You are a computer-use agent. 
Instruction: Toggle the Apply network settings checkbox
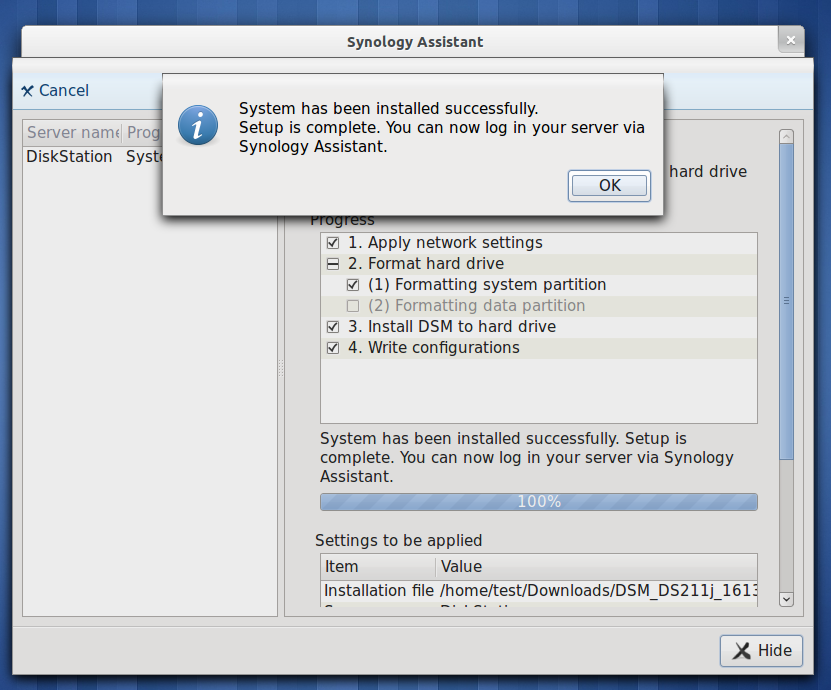point(333,243)
